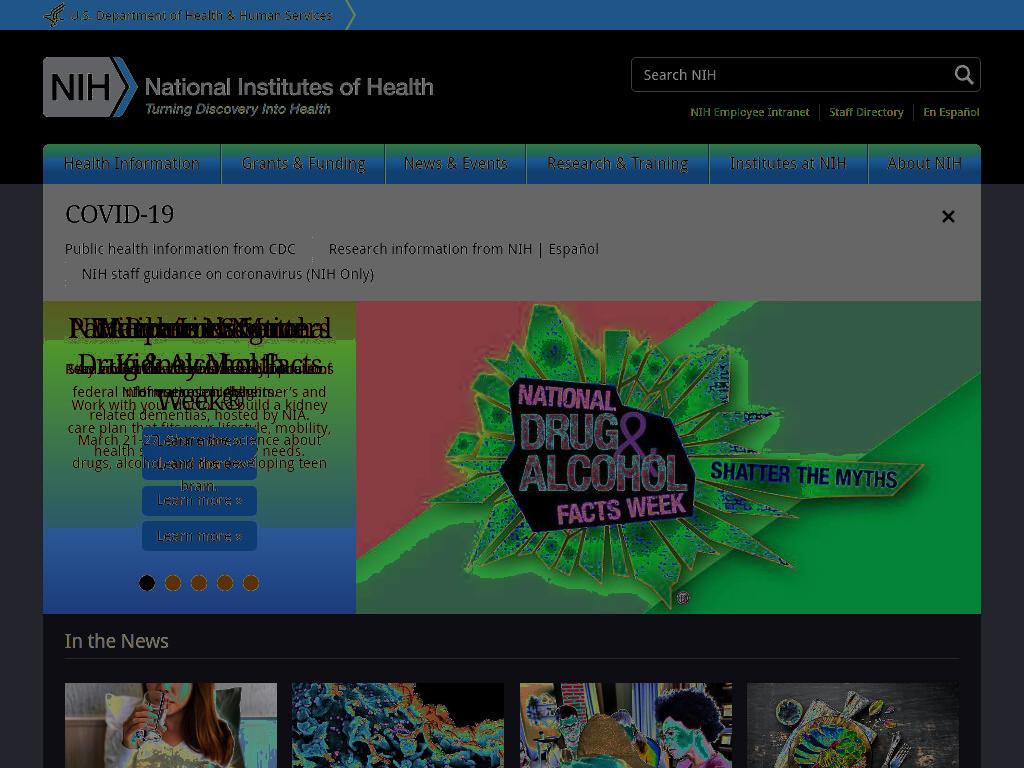The width and height of the screenshot is (1024, 768).
Task: Open the Staff Directory link
Action: click(867, 112)
